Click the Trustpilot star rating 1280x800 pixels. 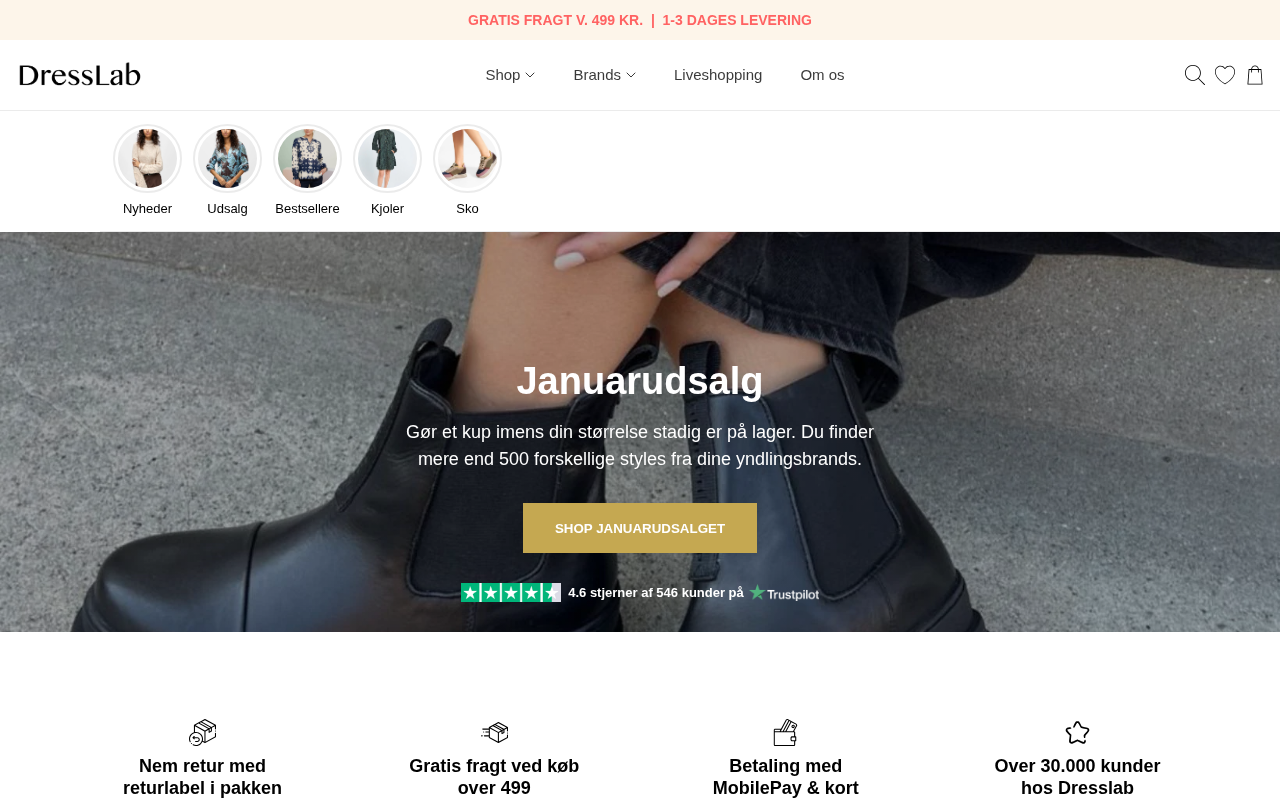coord(511,593)
